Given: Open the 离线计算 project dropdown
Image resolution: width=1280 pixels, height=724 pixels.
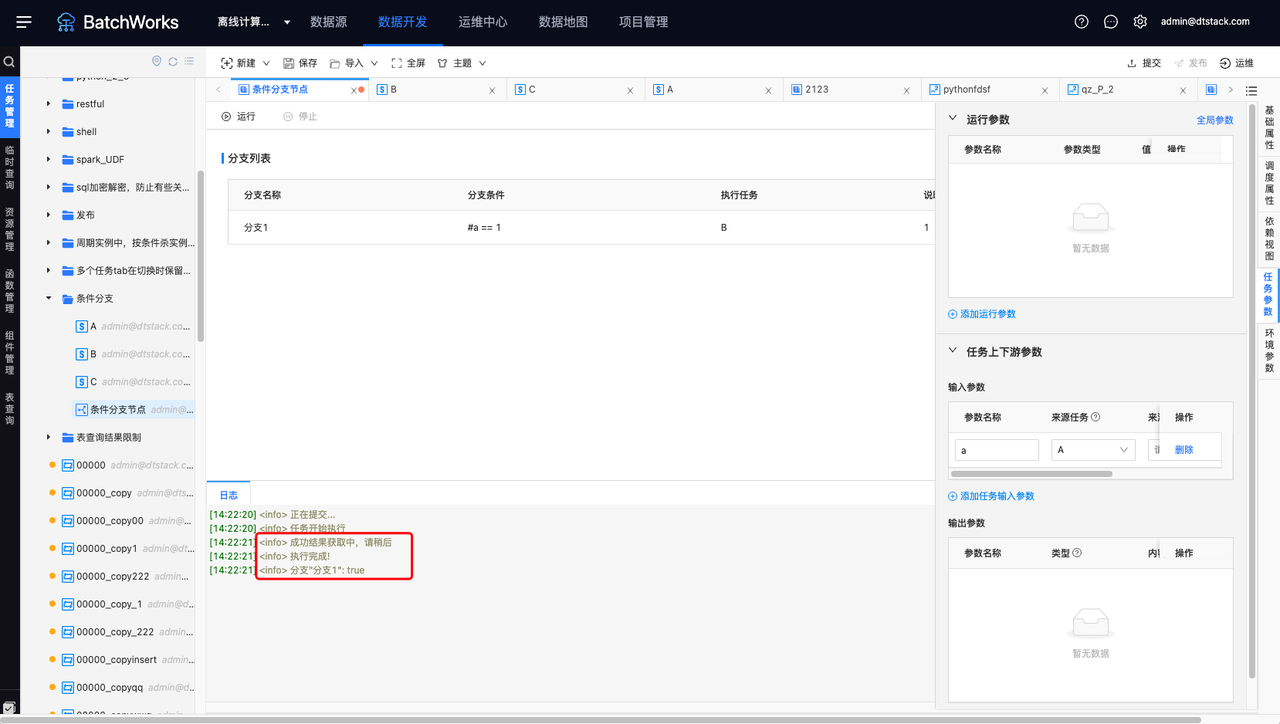Looking at the screenshot, I should point(254,22).
